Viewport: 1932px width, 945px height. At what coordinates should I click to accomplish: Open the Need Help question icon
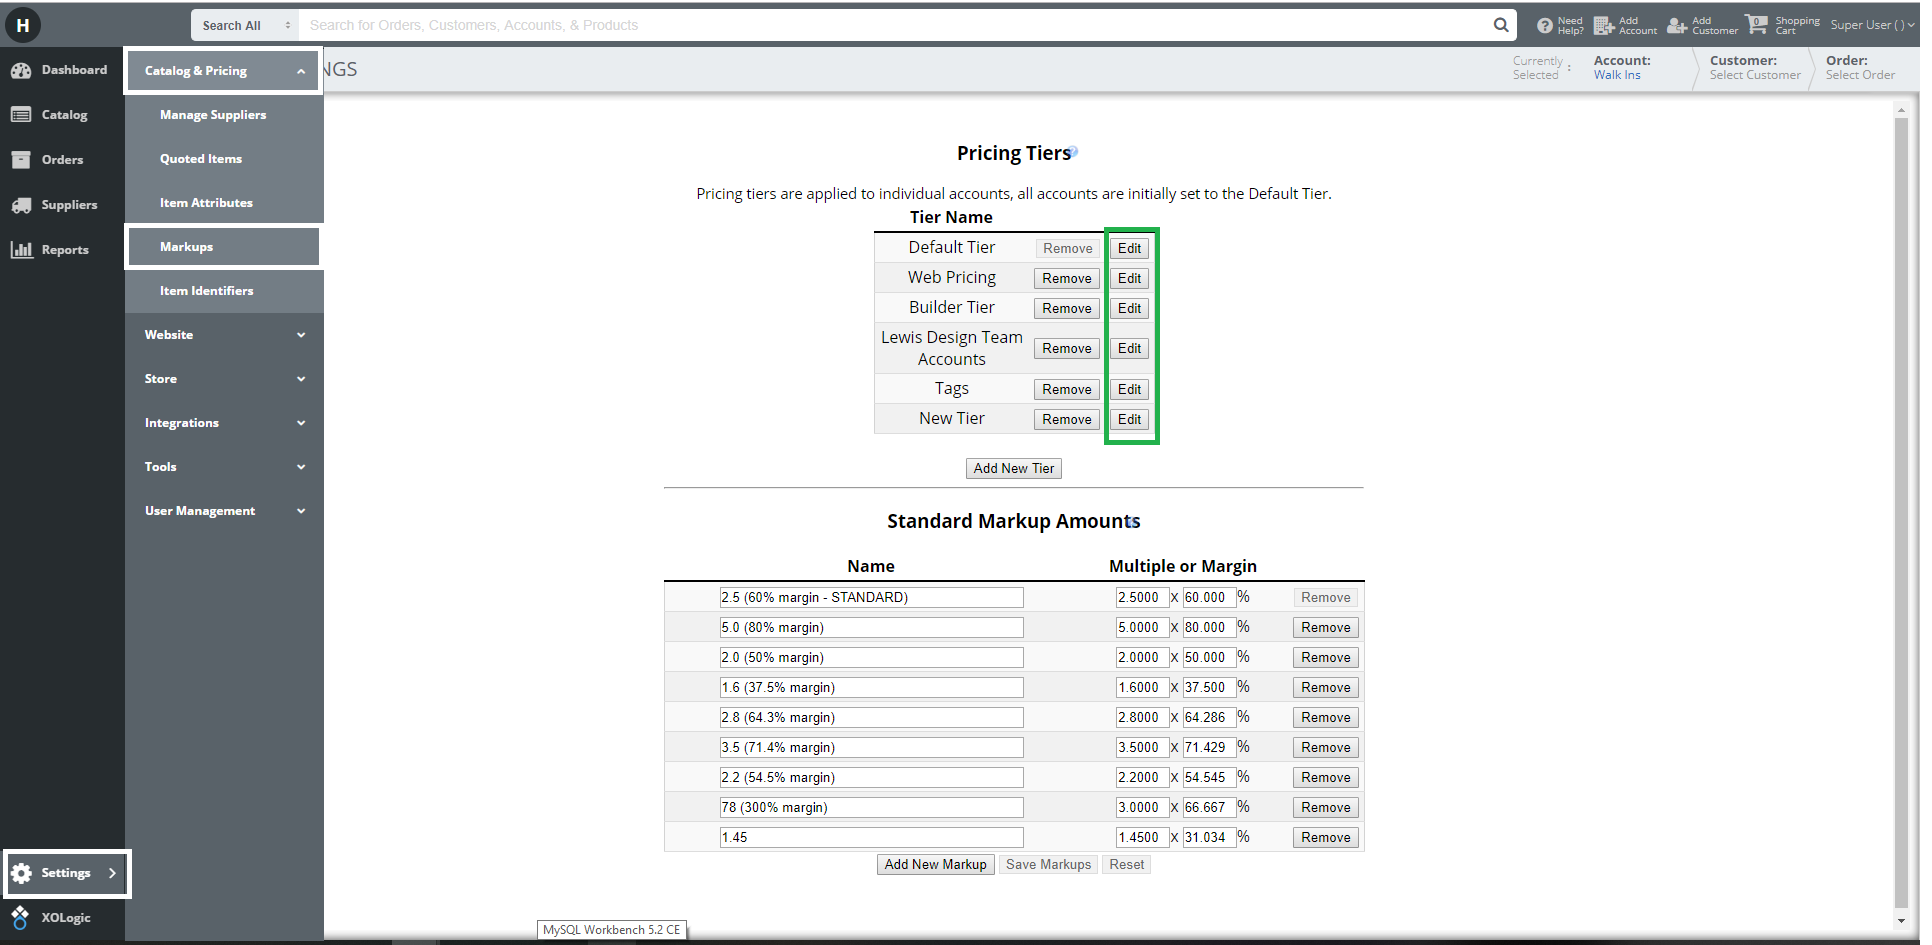click(x=1545, y=26)
